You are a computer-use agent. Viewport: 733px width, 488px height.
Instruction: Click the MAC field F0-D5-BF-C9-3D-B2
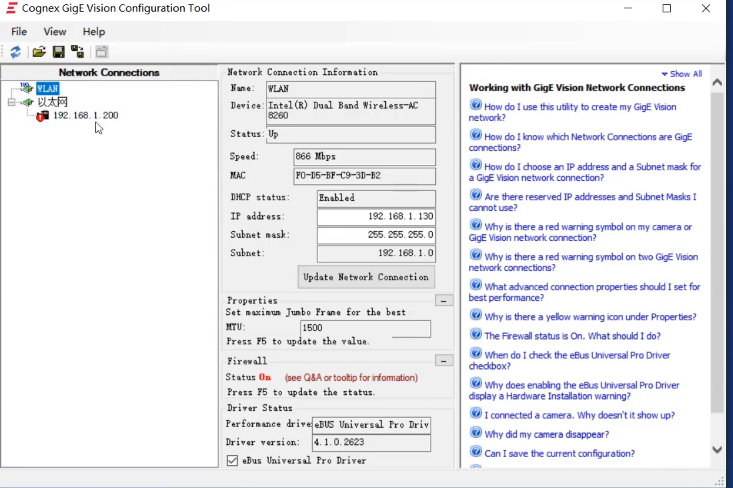tap(365, 176)
